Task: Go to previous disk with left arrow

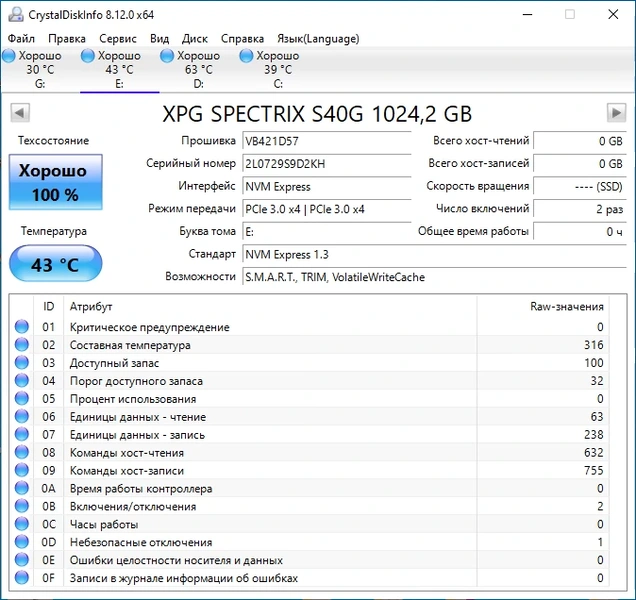Action: tap(19, 112)
